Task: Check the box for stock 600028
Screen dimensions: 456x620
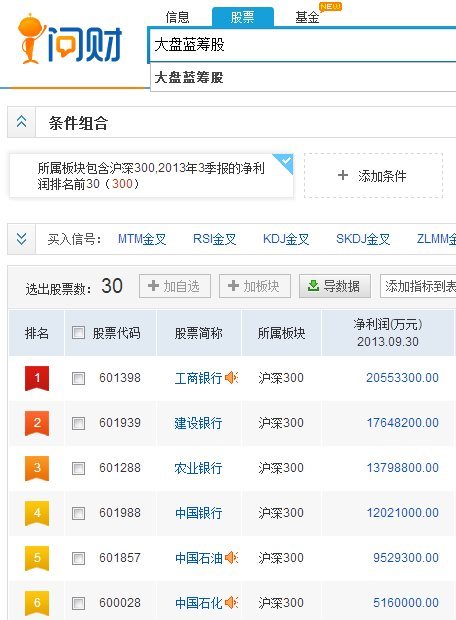Action: click(x=78, y=604)
